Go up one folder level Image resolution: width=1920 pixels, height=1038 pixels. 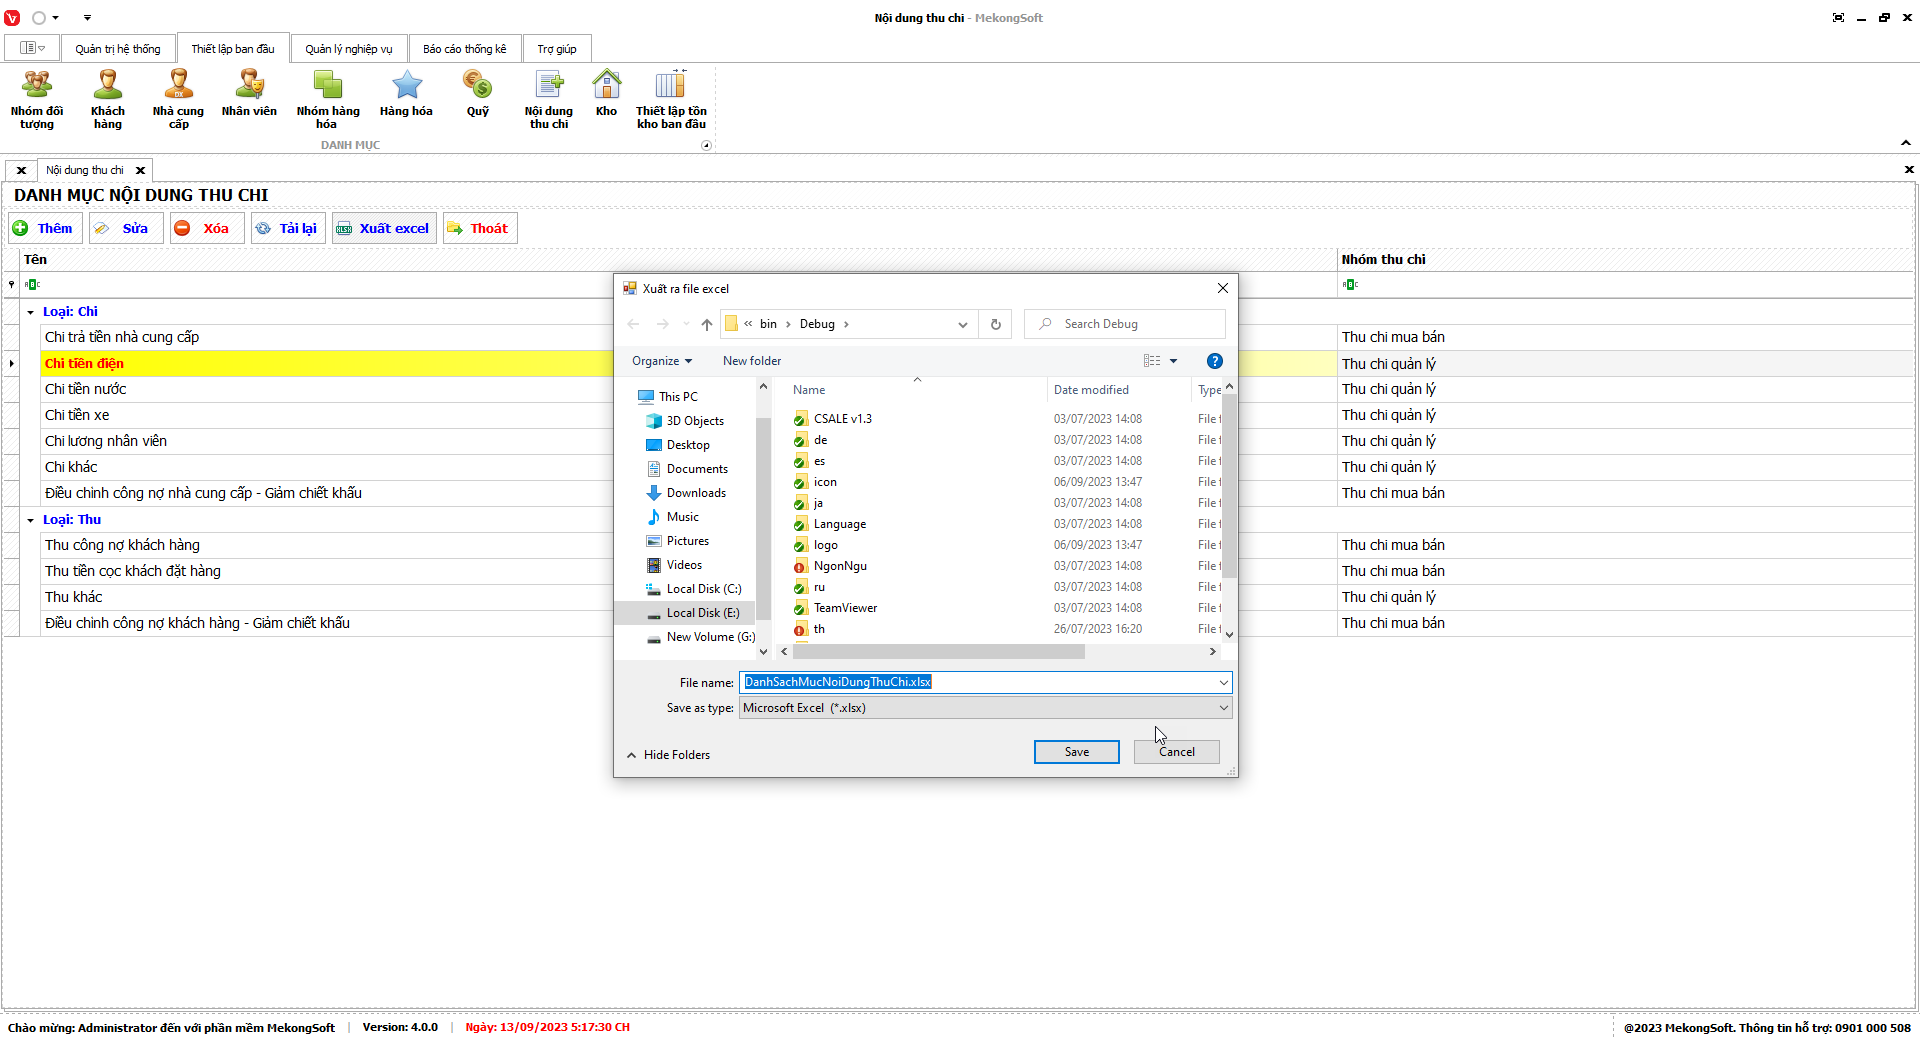pyautogui.click(x=707, y=324)
